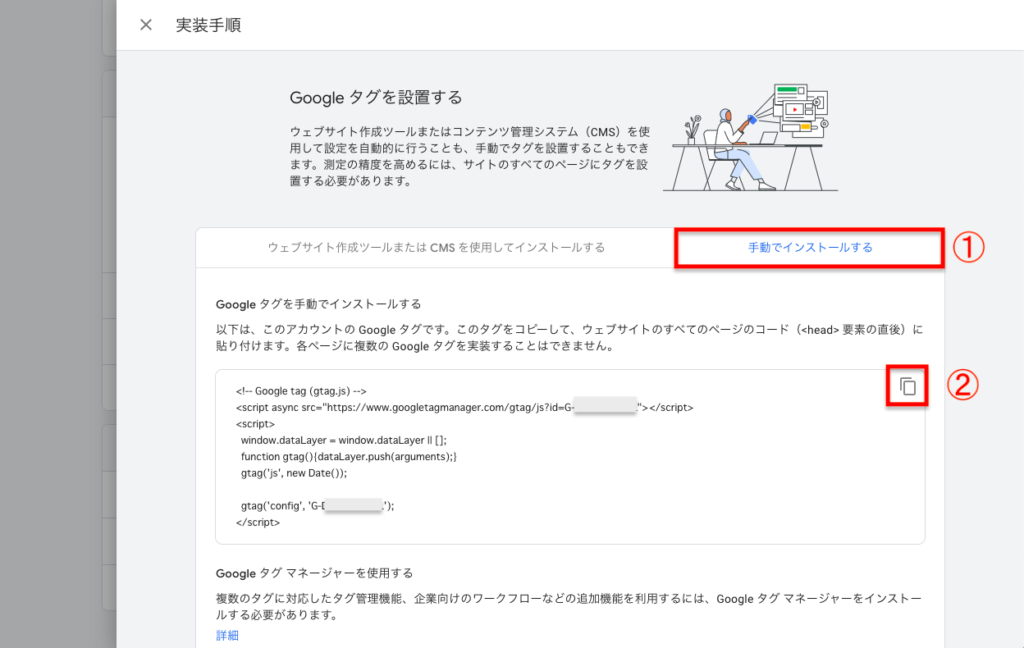This screenshot has height=648, width=1024.
Task: Click the function gtag() code line
Action: click(349, 457)
